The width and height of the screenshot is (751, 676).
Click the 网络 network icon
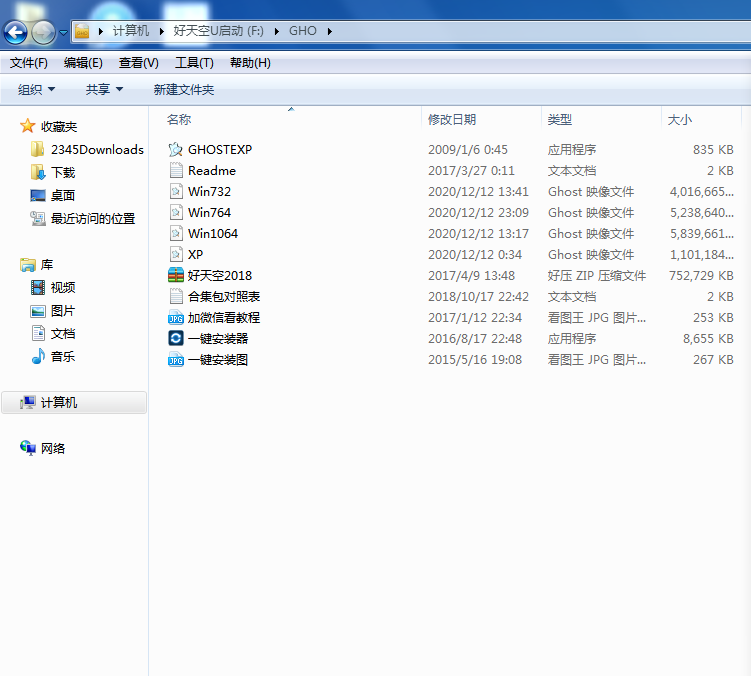28,448
